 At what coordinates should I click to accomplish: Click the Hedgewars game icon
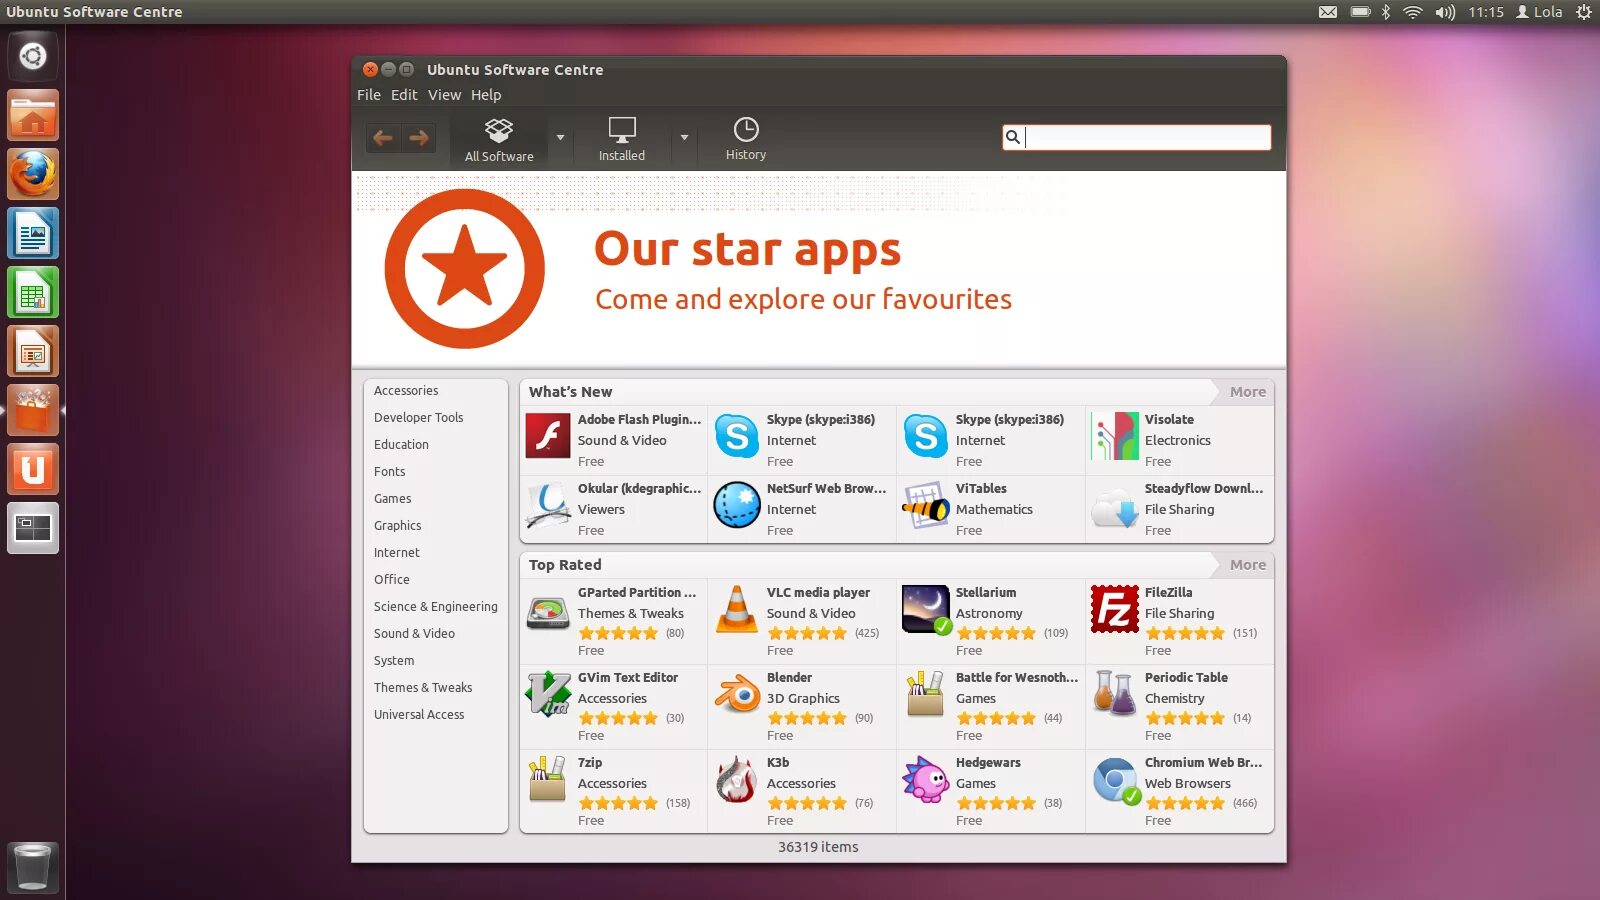tap(925, 782)
